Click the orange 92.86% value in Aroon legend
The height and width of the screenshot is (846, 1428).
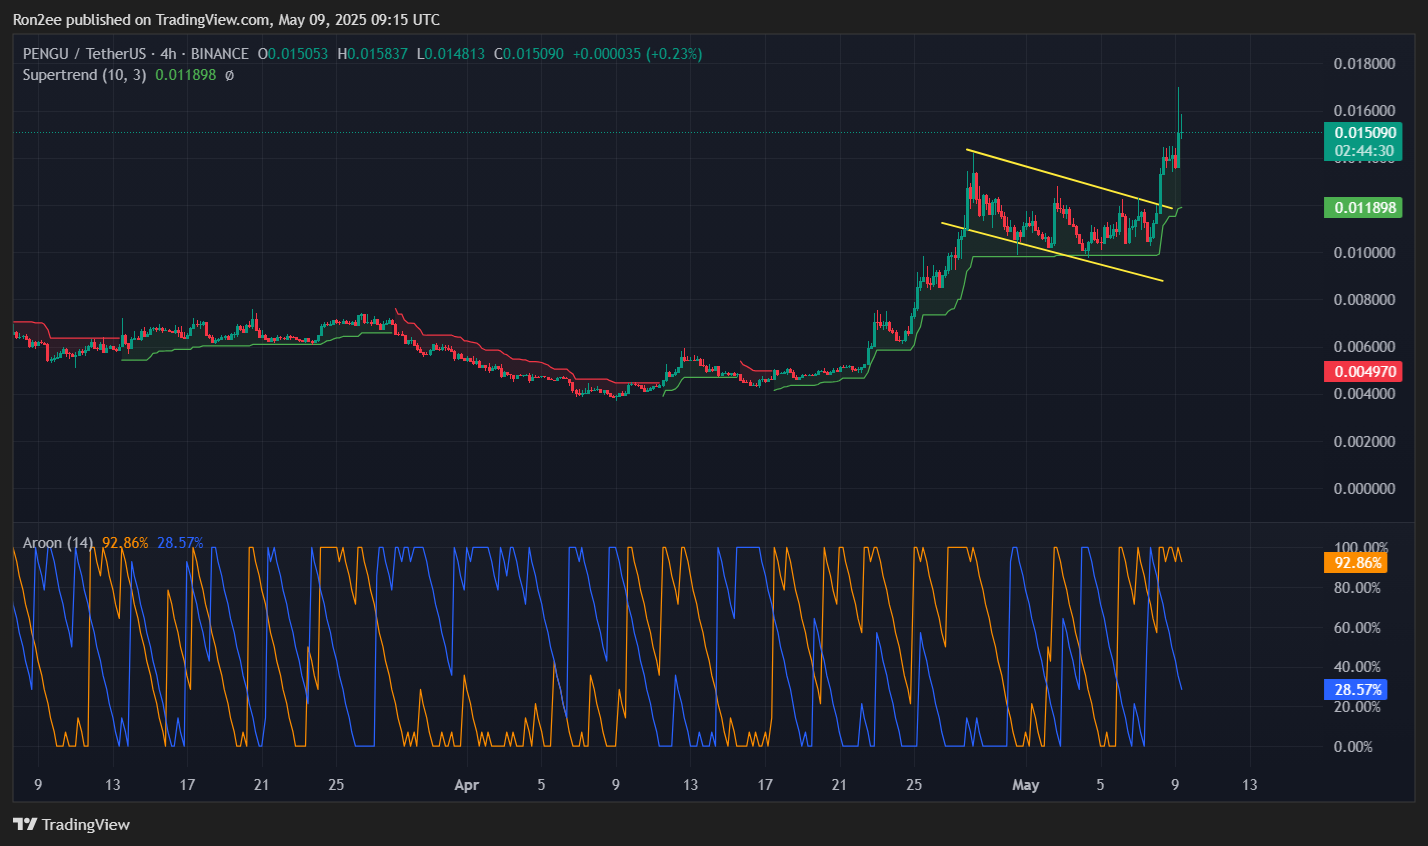[125, 543]
